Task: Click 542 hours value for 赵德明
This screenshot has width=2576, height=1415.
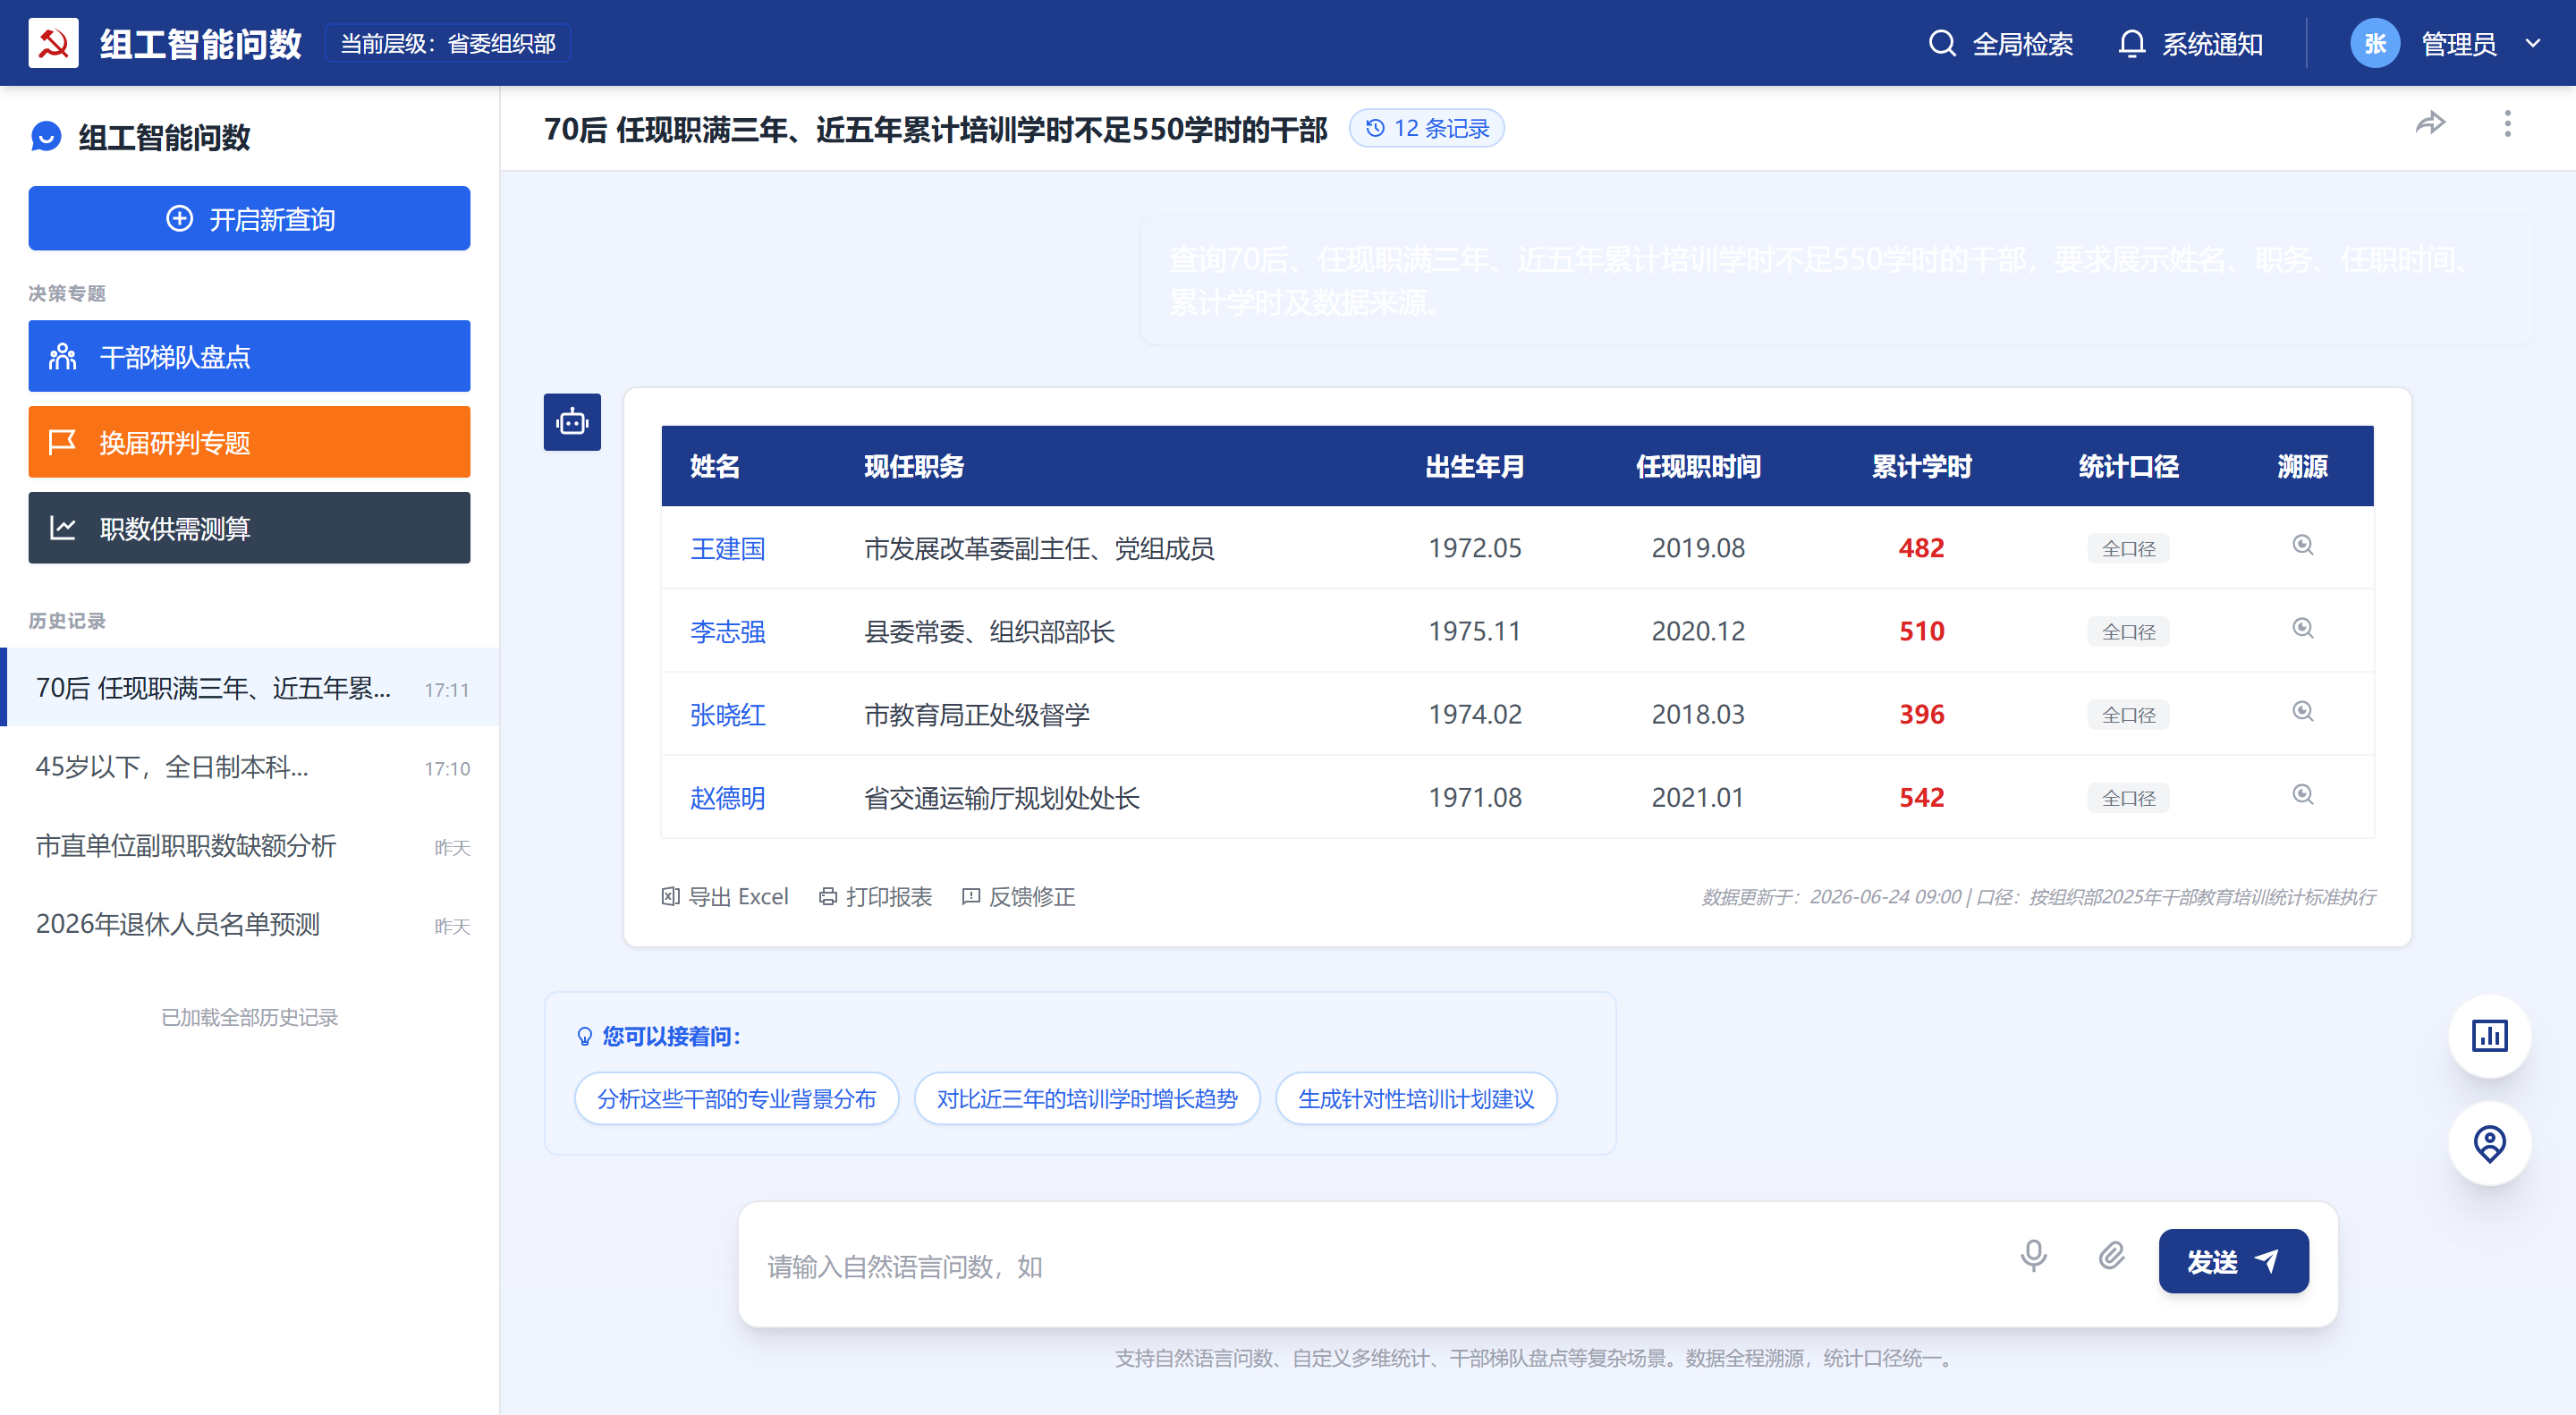Action: click(1921, 797)
